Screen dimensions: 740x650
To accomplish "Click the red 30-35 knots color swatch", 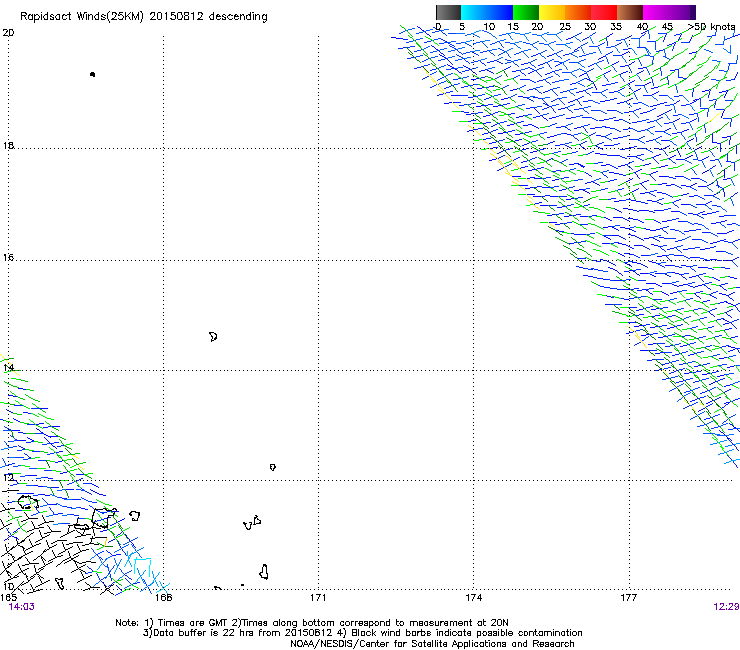I will click(x=604, y=12).
